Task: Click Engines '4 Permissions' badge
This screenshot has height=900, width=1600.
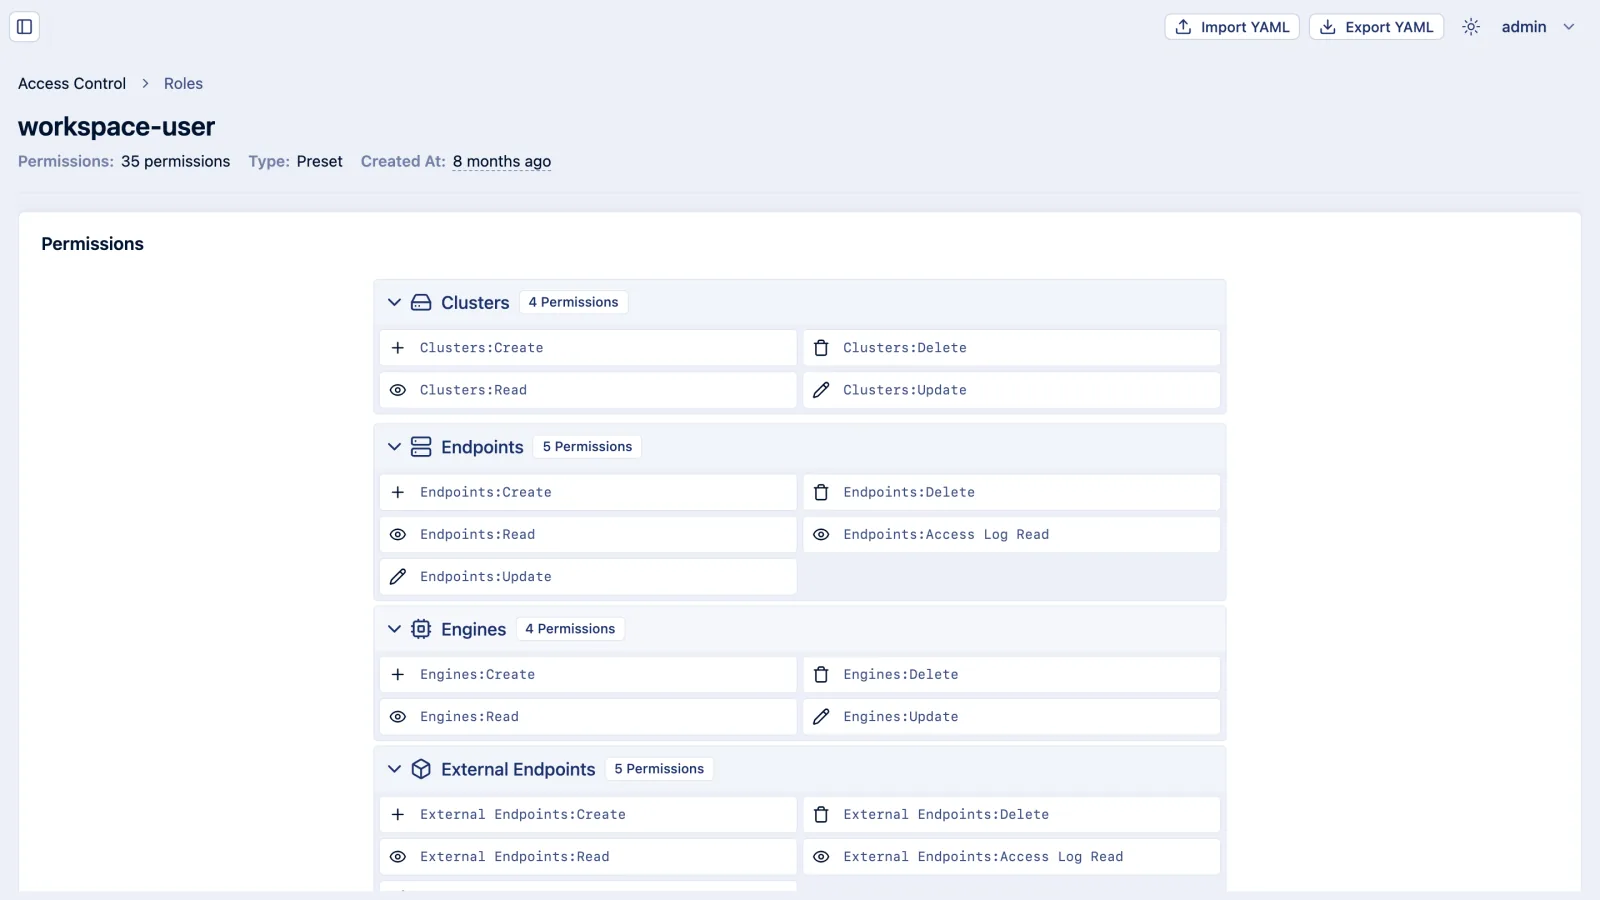Action: pos(570,629)
